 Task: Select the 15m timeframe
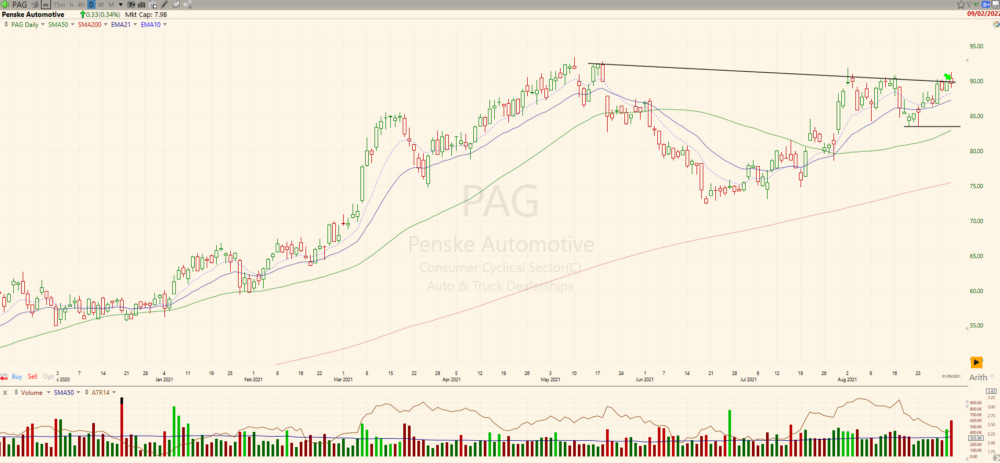(59, 4)
